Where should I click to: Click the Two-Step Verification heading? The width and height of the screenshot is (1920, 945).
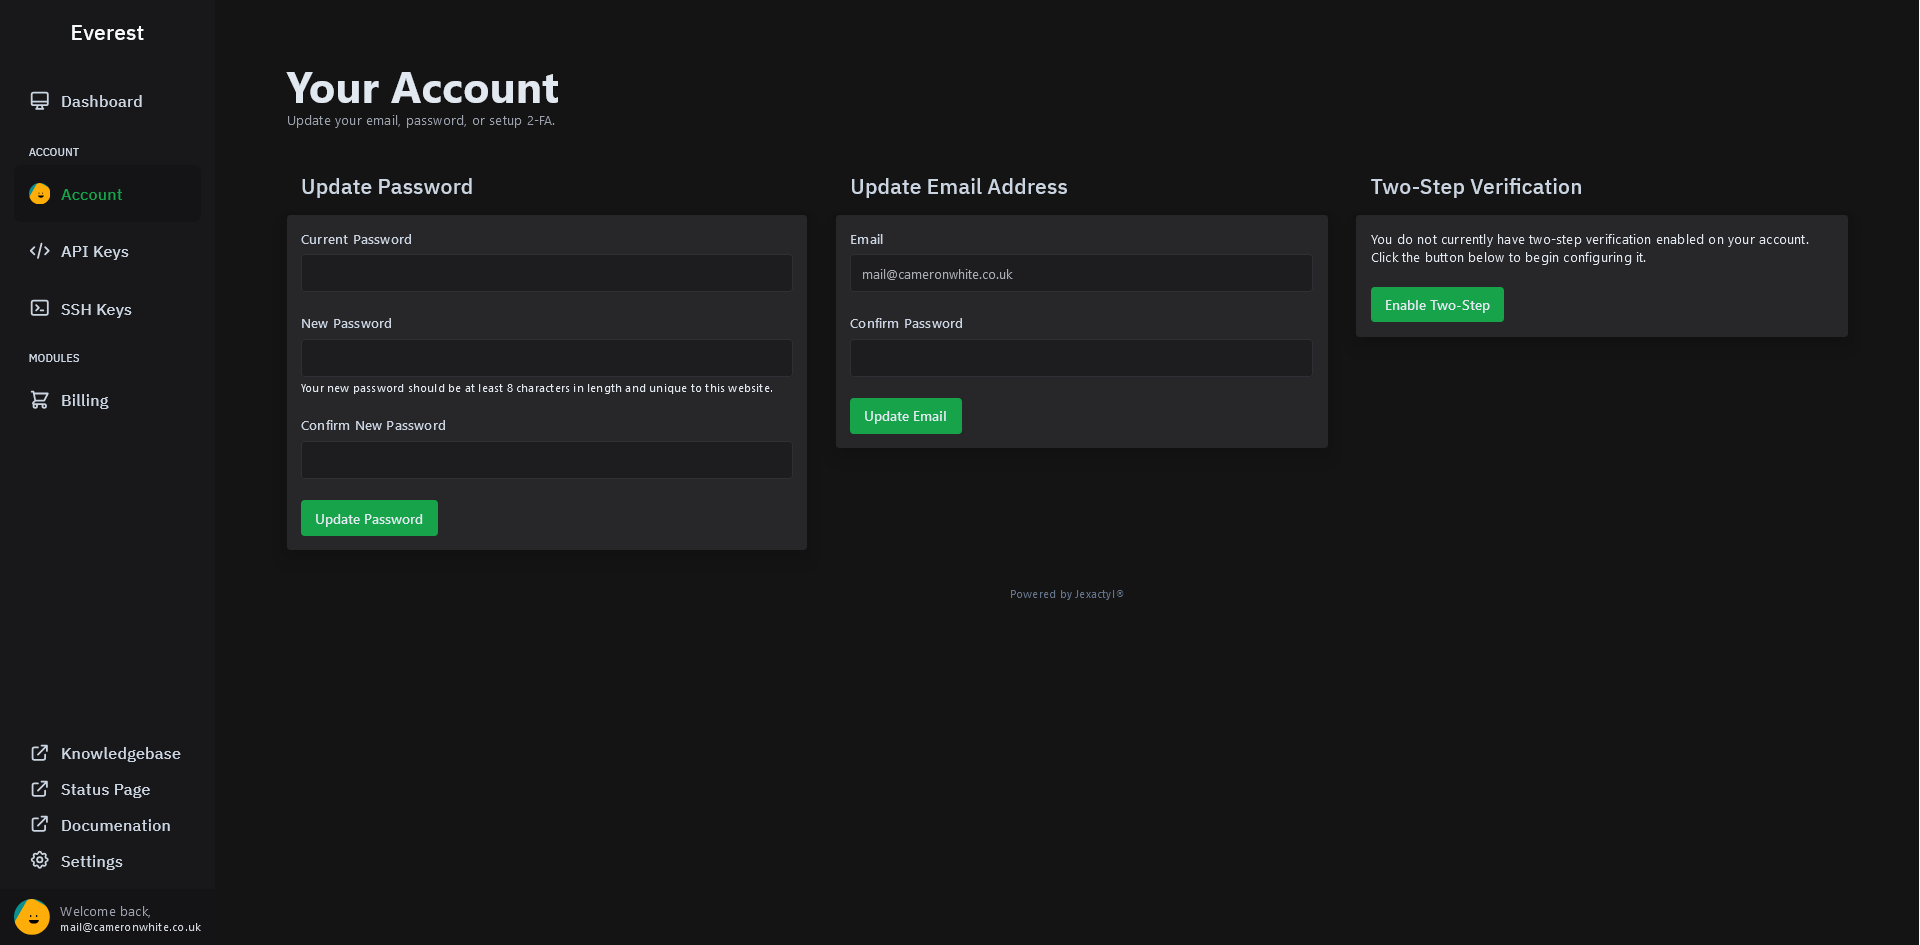(x=1476, y=187)
